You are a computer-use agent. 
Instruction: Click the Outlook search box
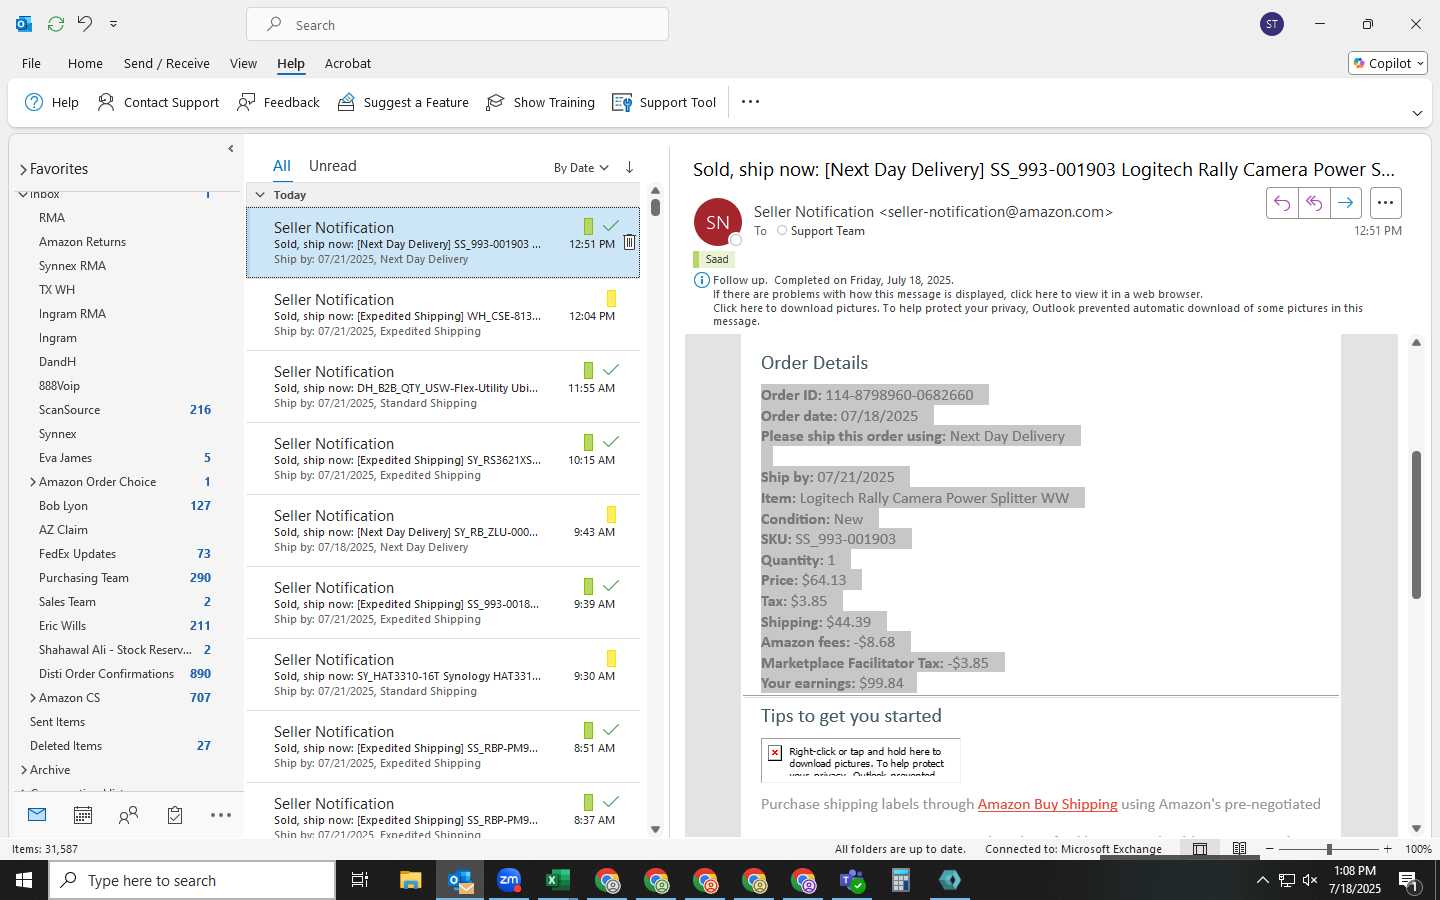tap(457, 24)
